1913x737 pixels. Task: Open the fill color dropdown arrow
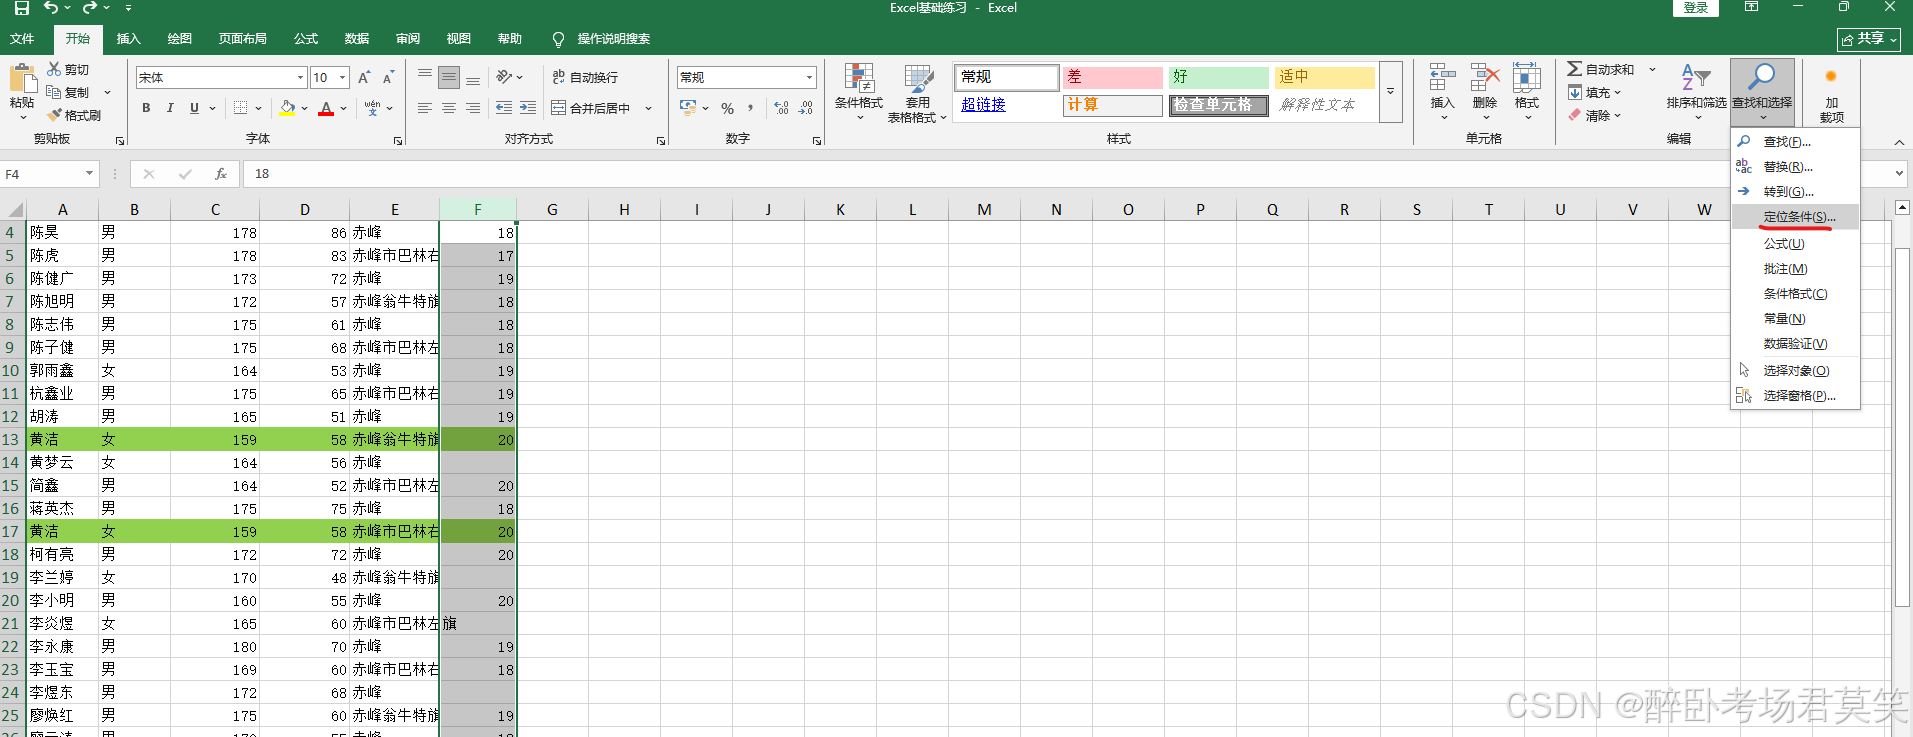[x=304, y=108]
